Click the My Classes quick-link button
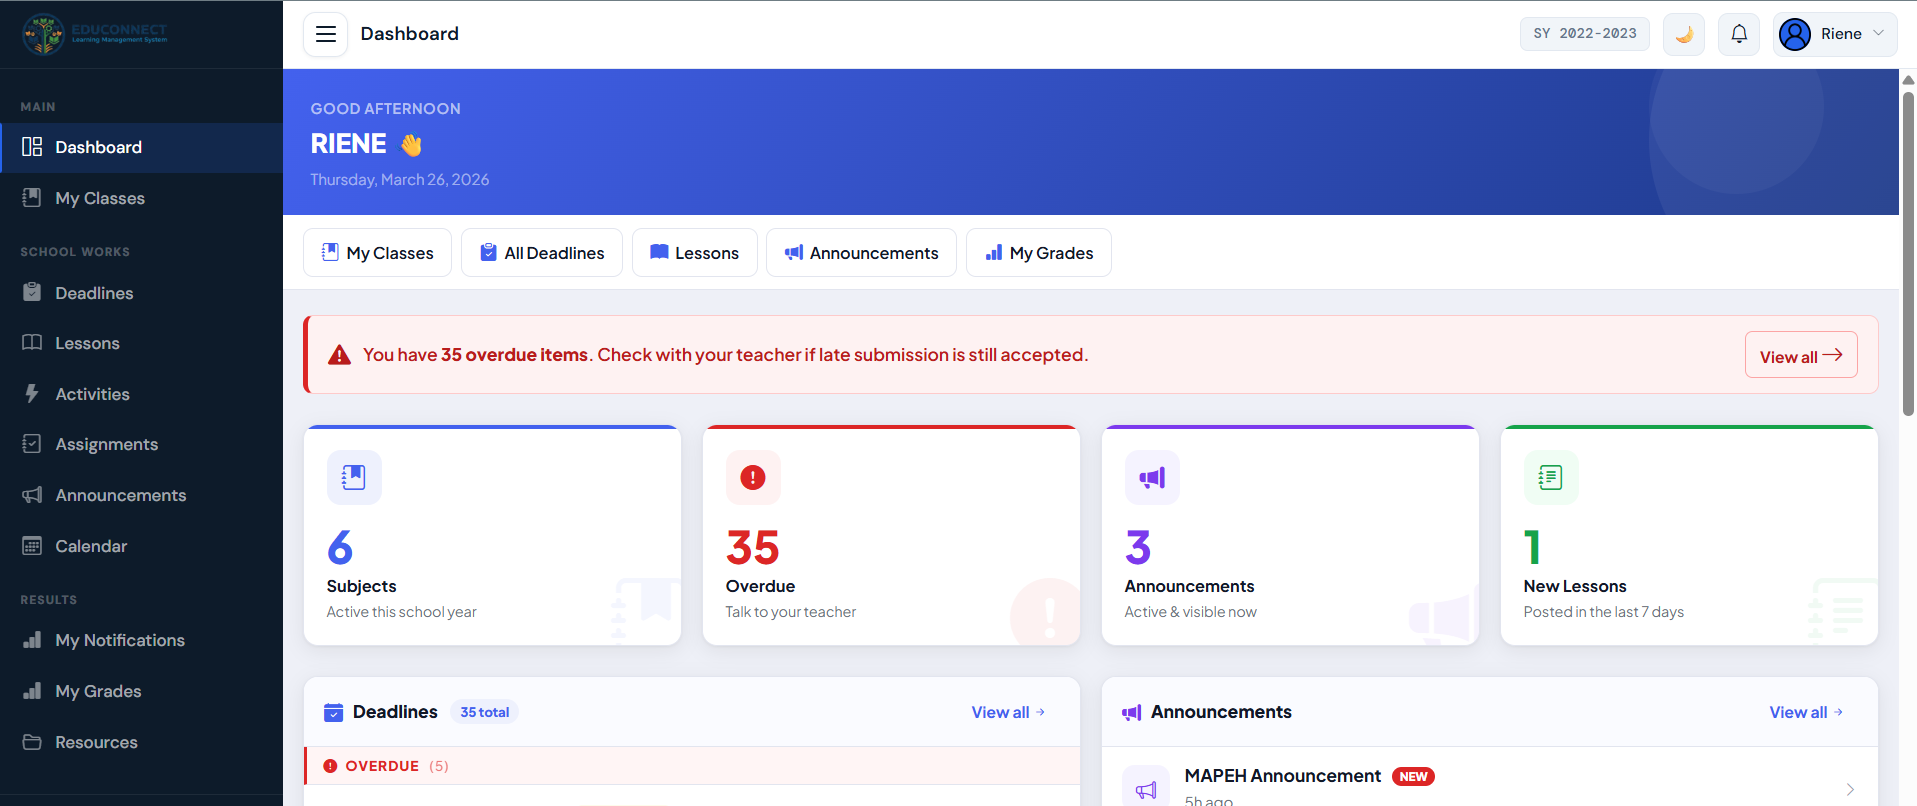Viewport: 1917px width, 806px height. pyautogui.click(x=377, y=253)
